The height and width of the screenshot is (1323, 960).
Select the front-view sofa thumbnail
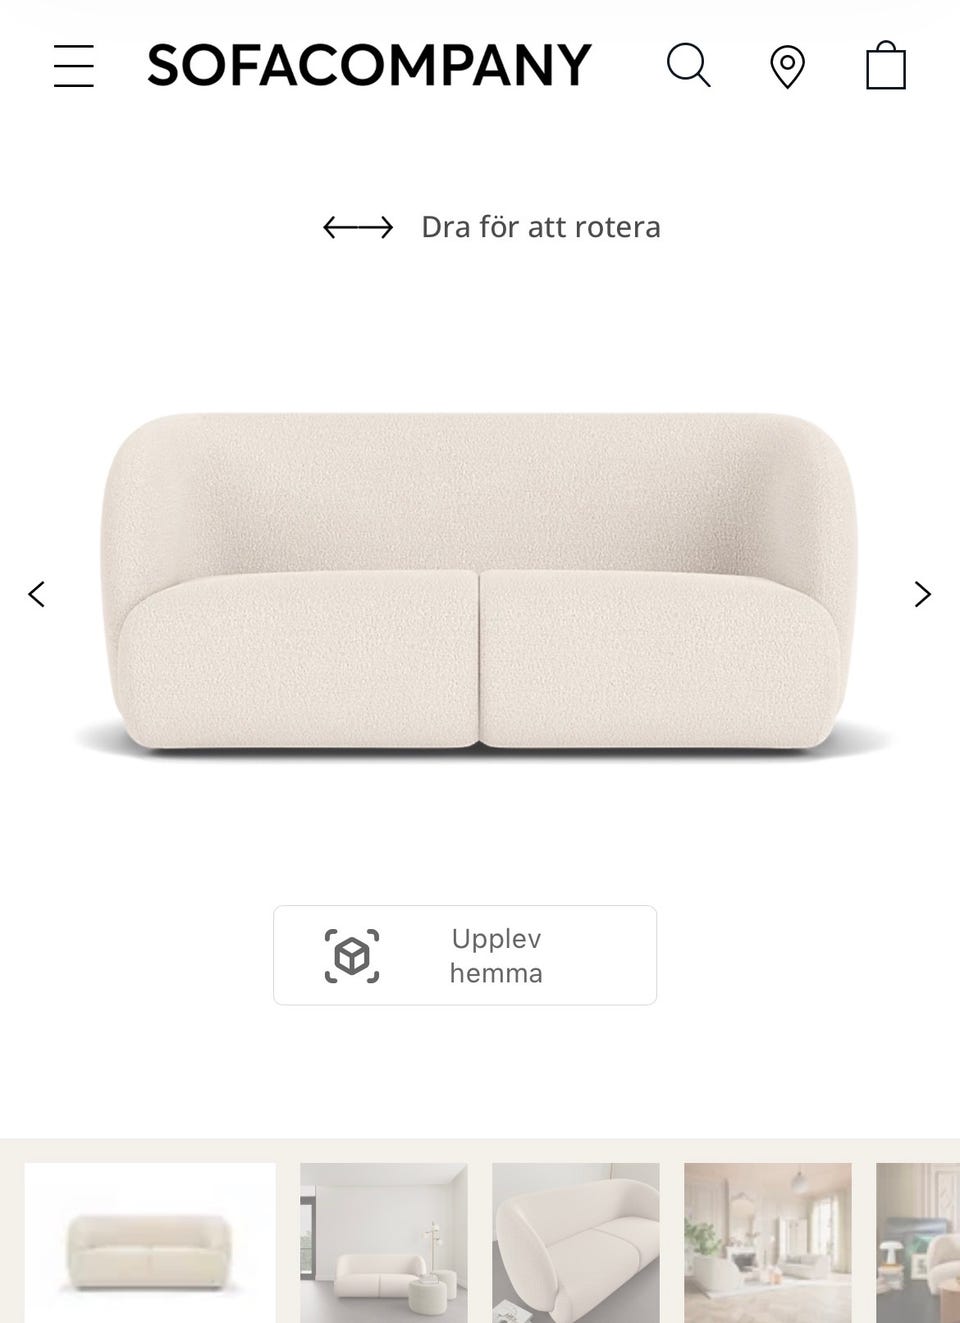coord(150,1243)
